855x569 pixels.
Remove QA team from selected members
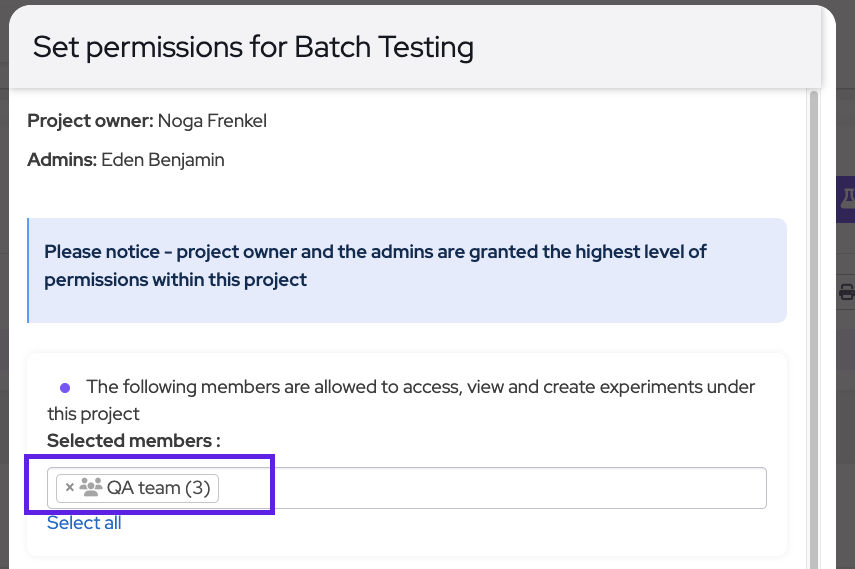click(69, 487)
